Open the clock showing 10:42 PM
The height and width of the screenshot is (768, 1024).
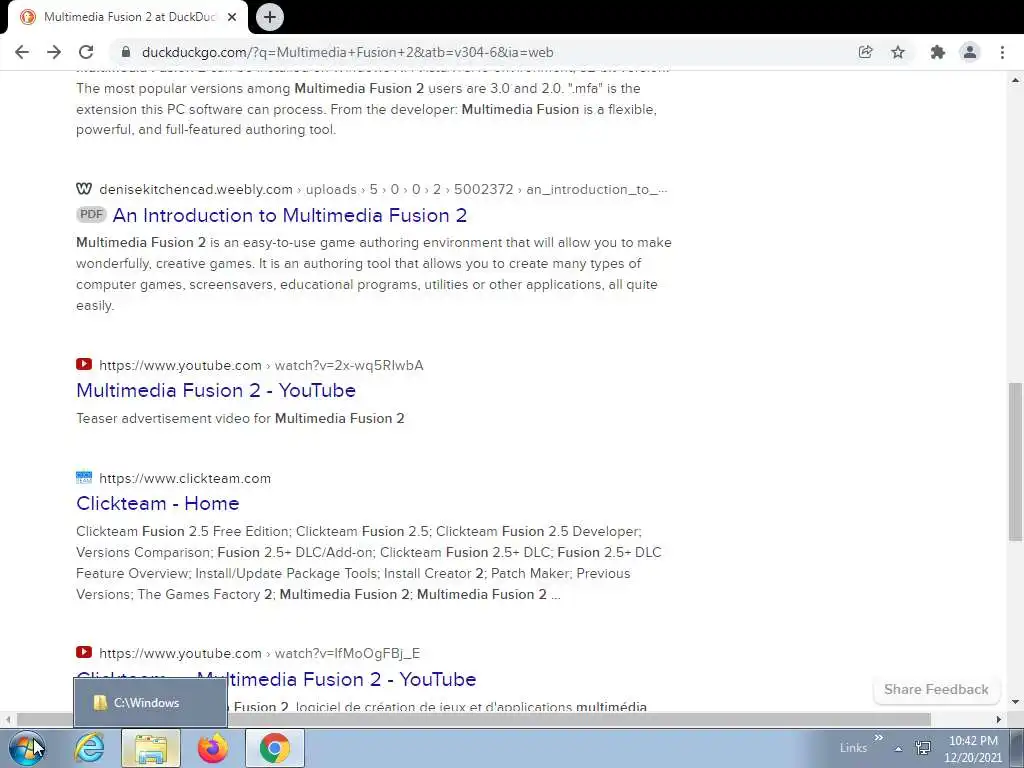[x=973, y=749]
